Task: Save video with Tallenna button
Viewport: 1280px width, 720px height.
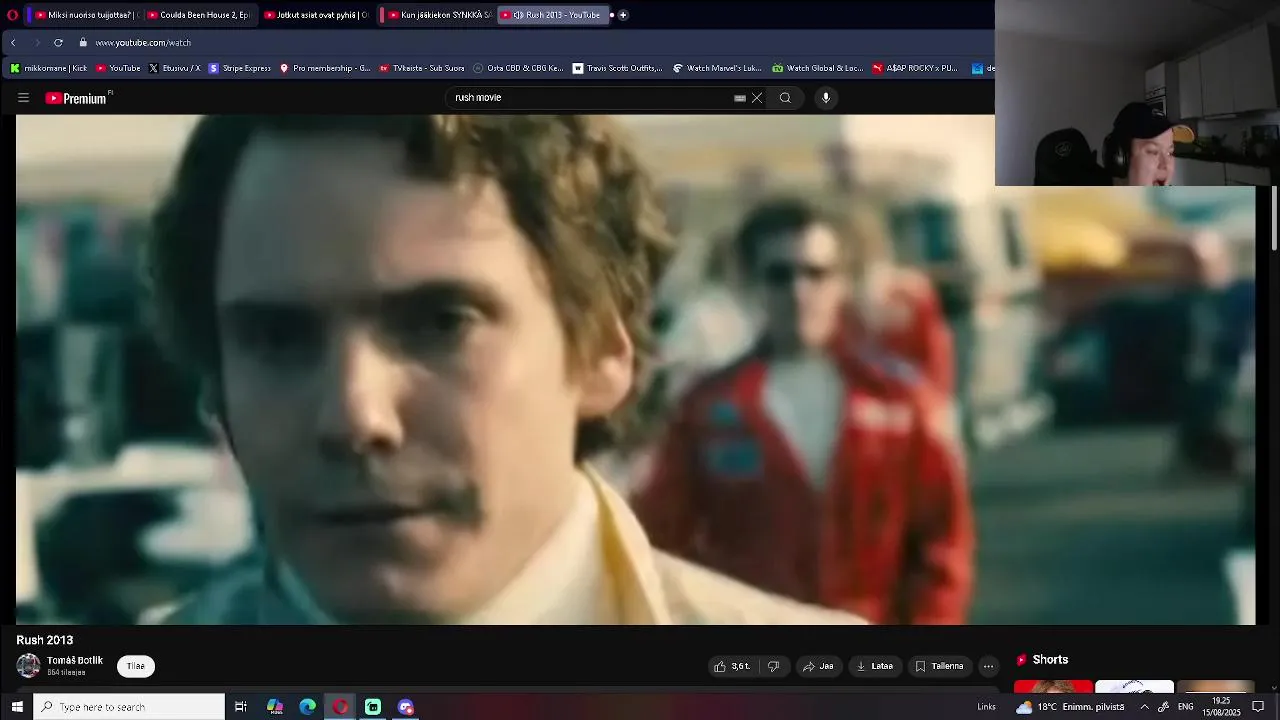Action: tap(939, 666)
